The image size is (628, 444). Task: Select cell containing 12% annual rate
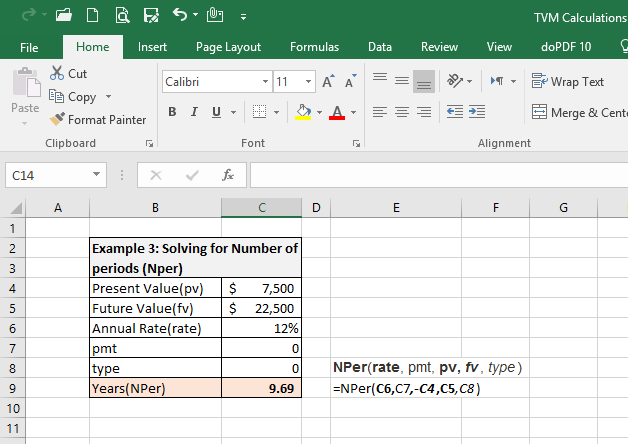(x=262, y=328)
